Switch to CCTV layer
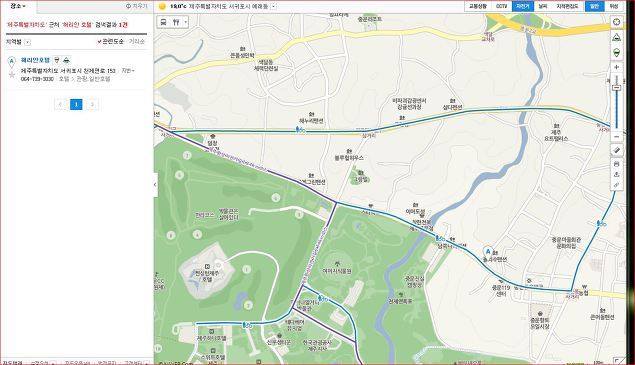The image size is (635, 365). [x=501, y=6]
